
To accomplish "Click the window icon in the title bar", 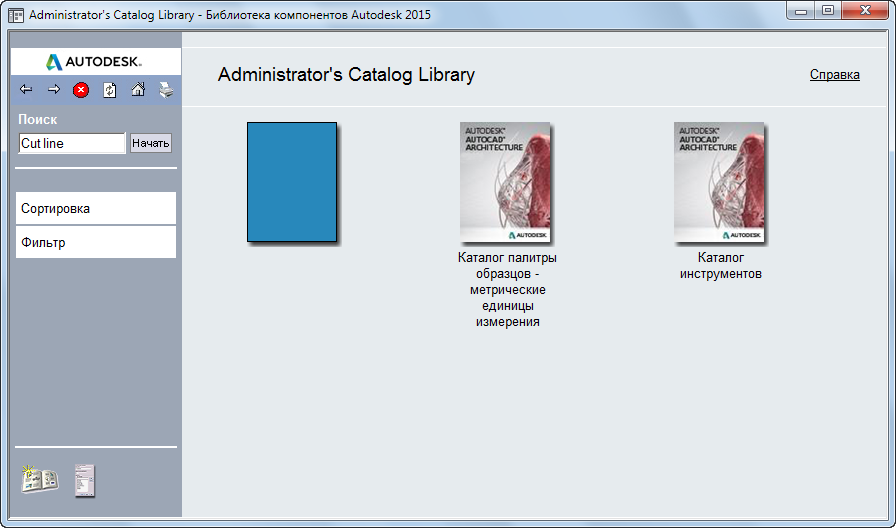I will click(16, 14).
